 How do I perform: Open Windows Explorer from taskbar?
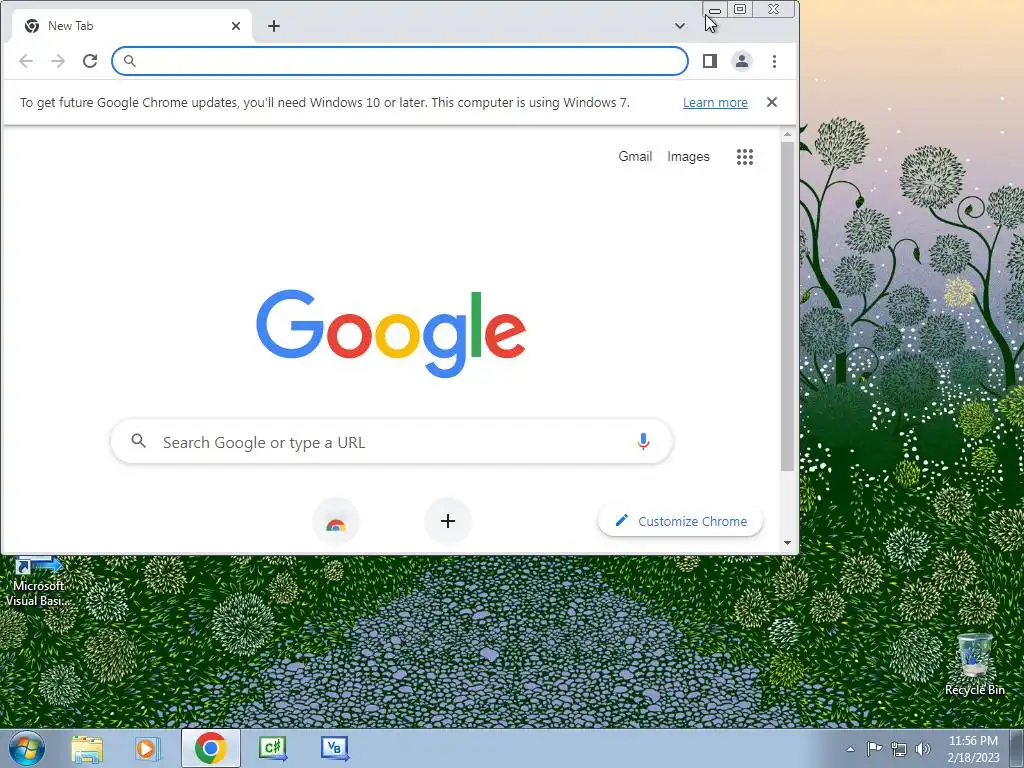coord(87,748)
